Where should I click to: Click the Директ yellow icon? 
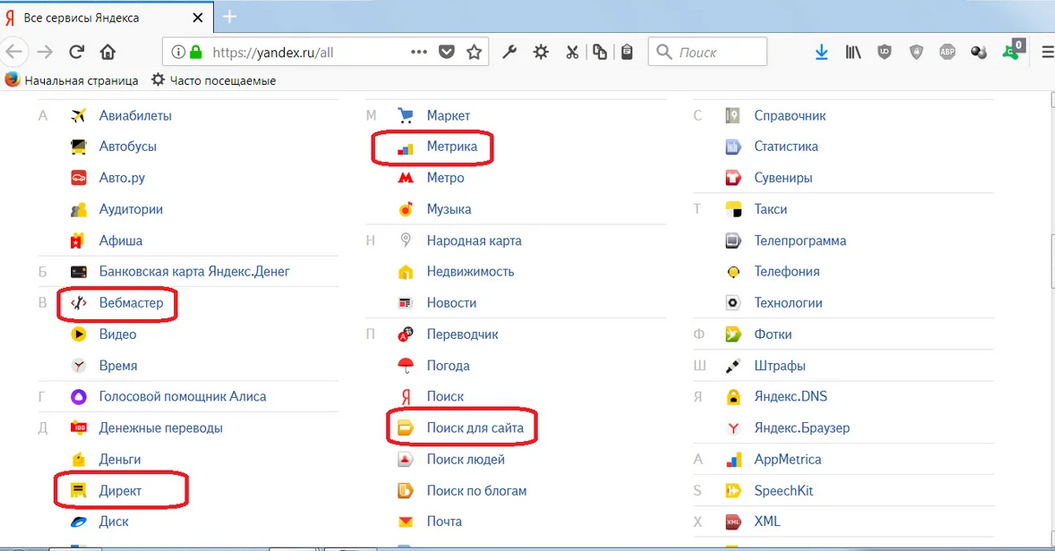tap(79, 490)
